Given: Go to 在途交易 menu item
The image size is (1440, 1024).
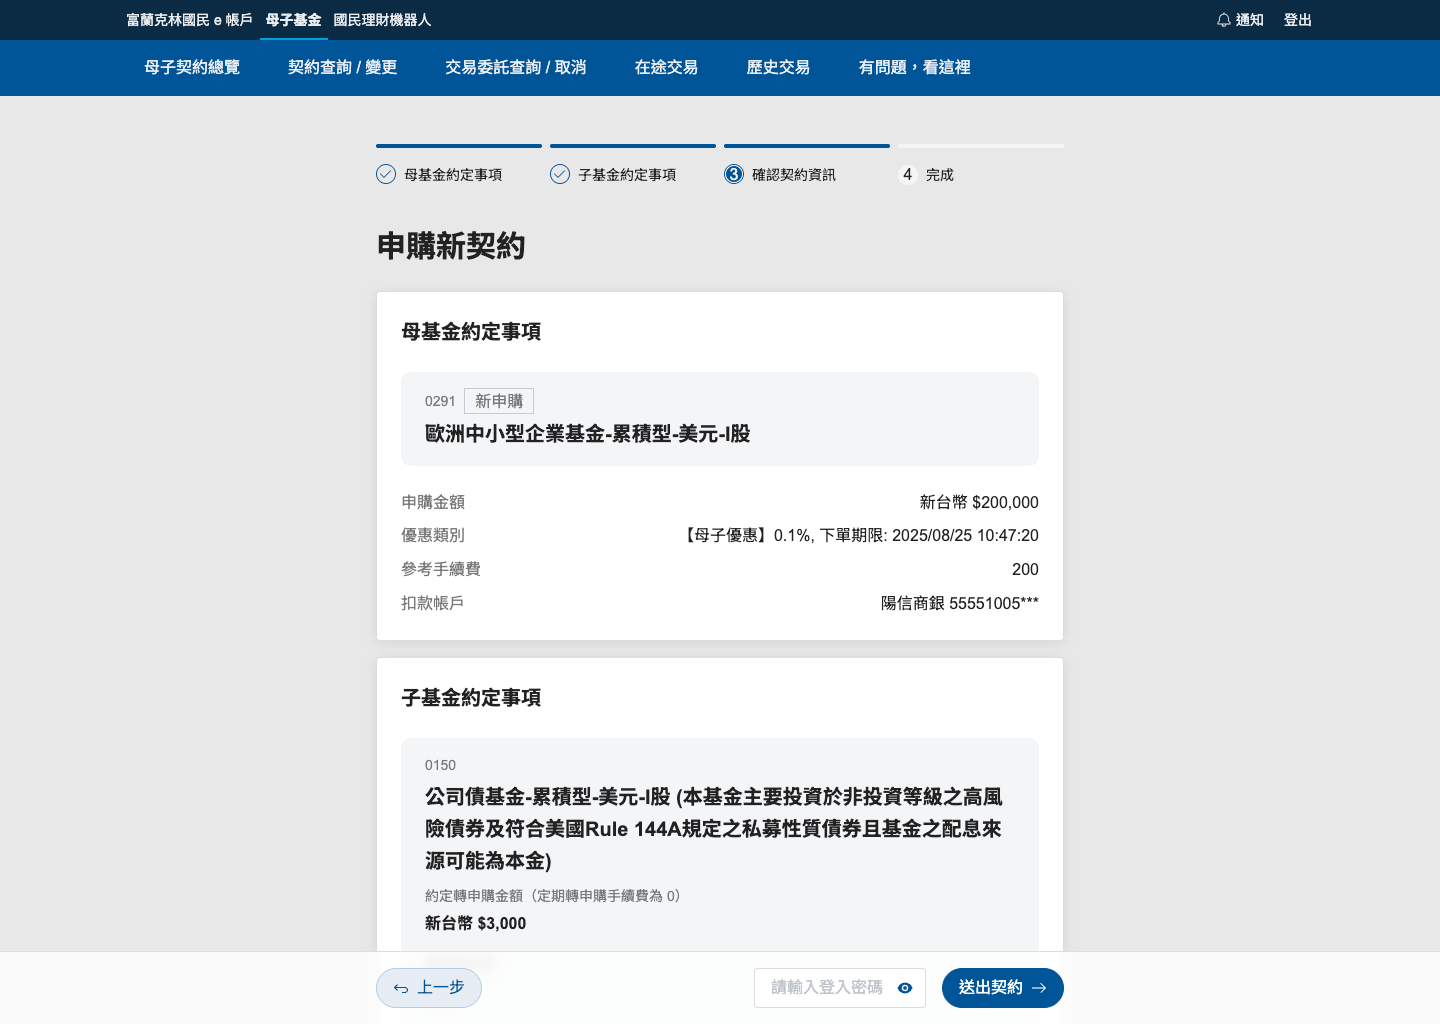Looking at the screenshot, I should pos(666,67).
